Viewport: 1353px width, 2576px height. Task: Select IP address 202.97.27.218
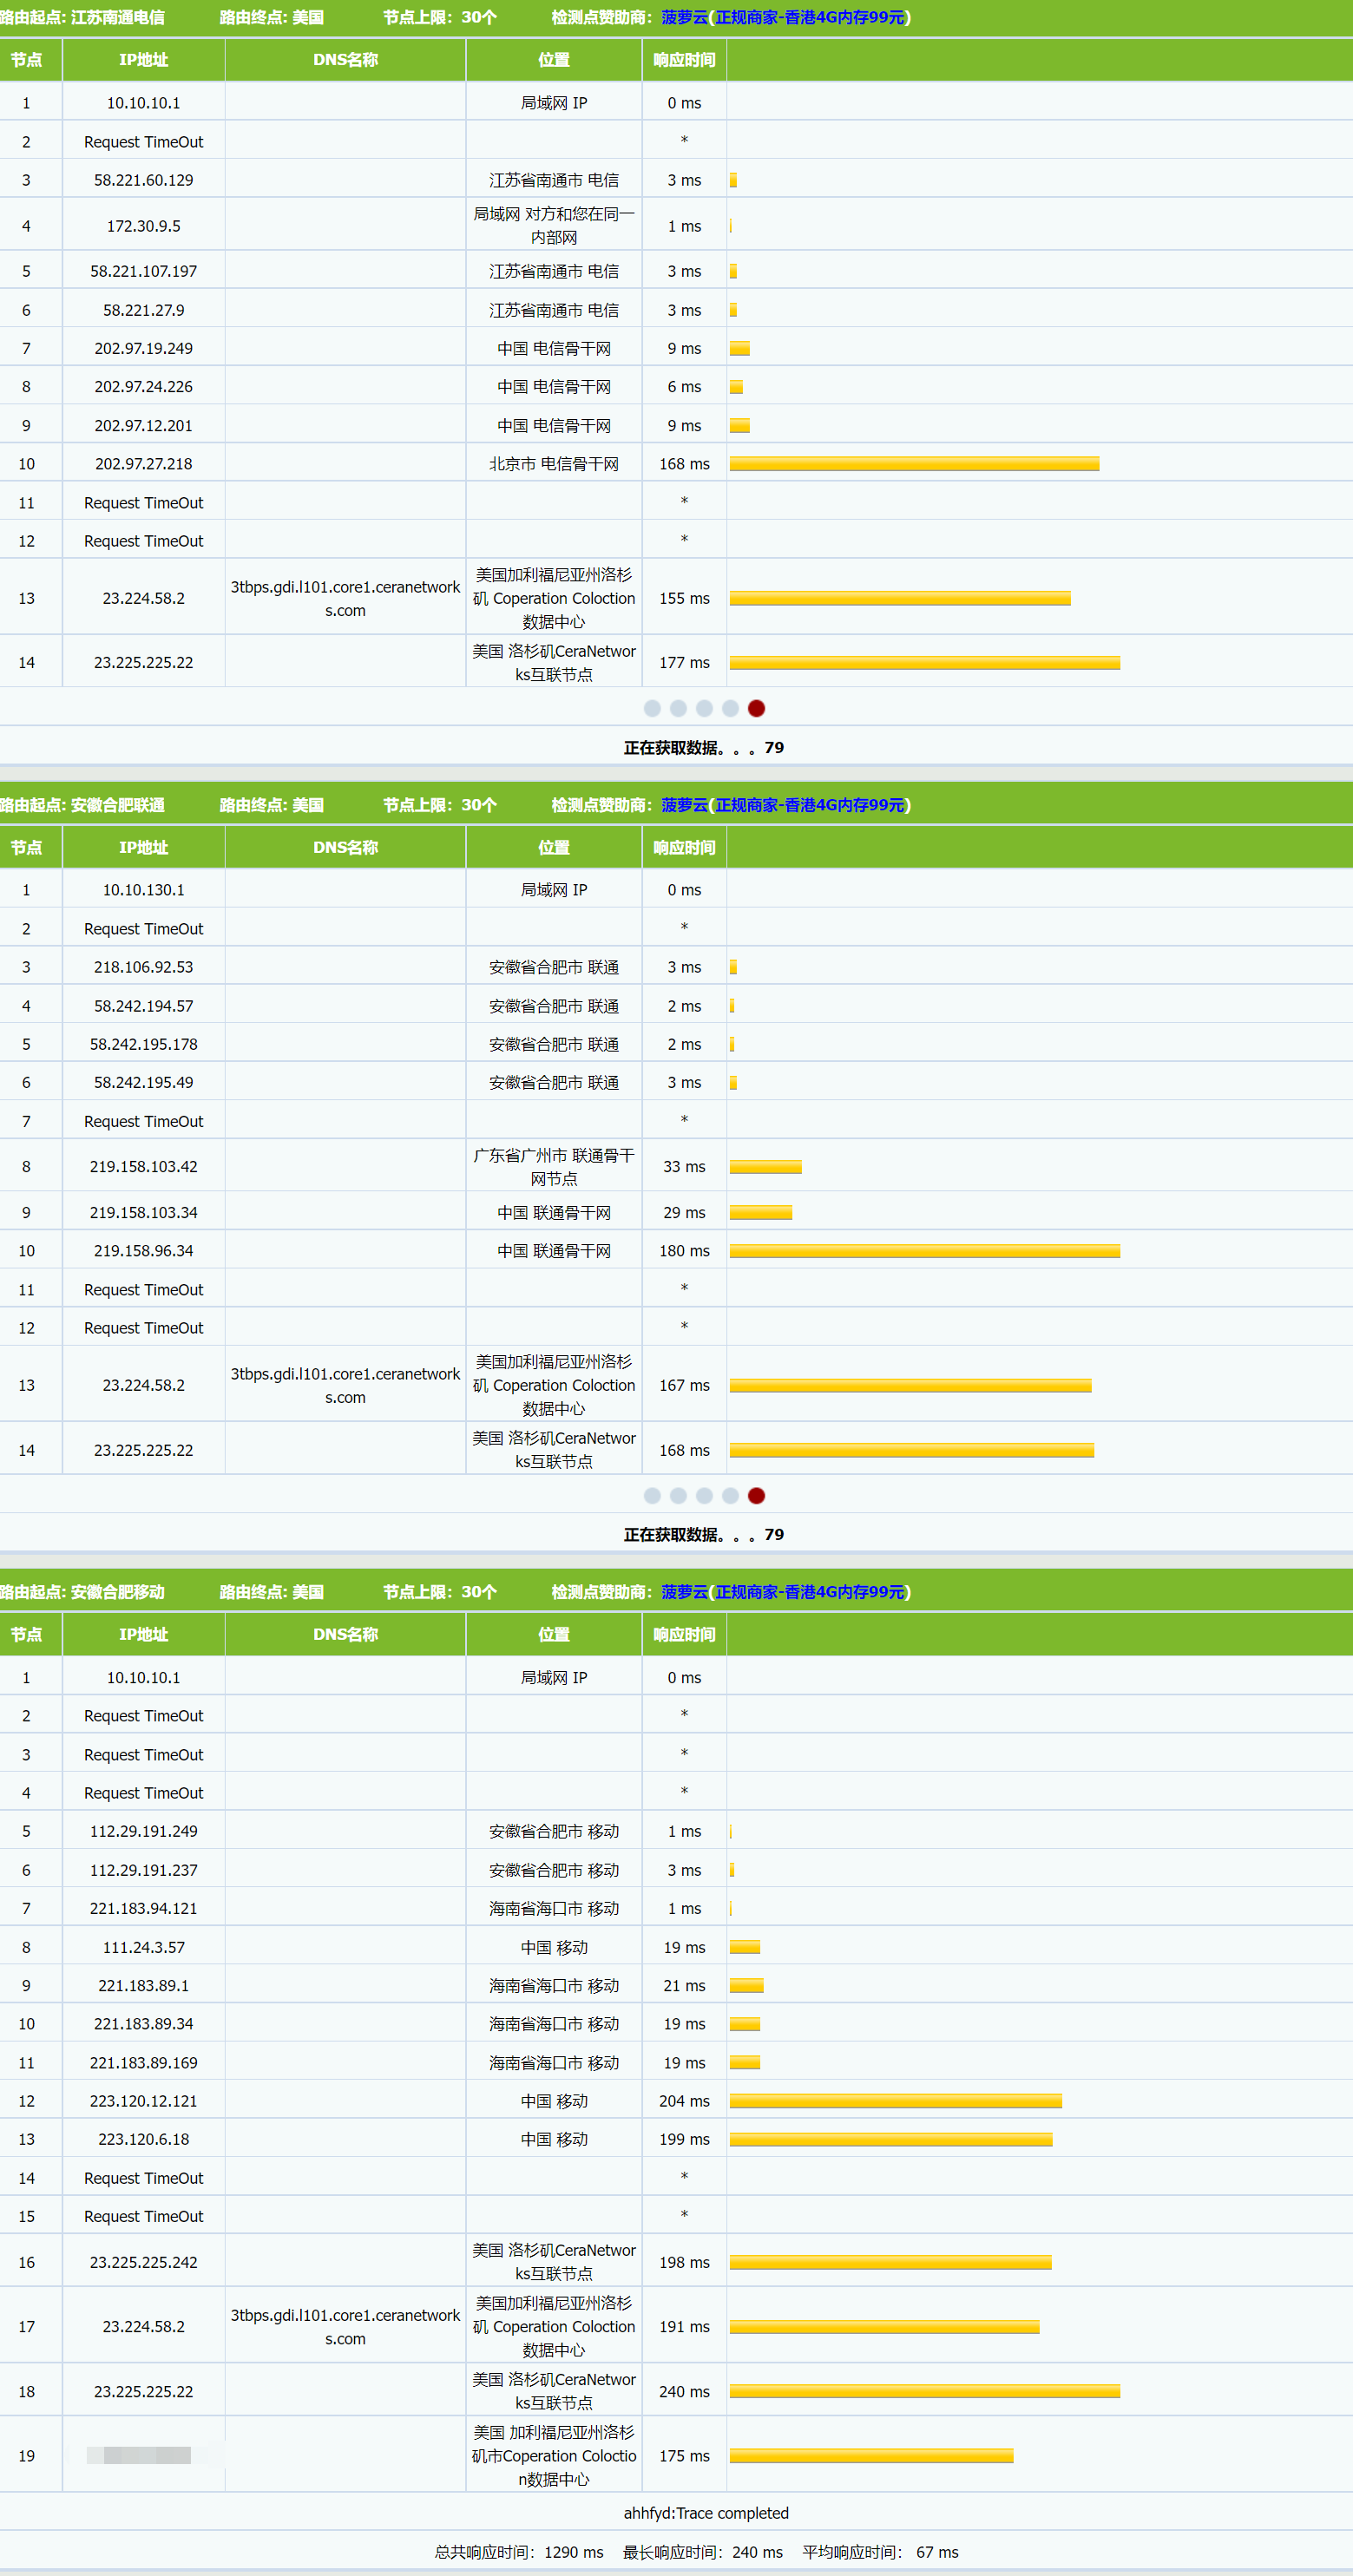click(x=144, y=463)
